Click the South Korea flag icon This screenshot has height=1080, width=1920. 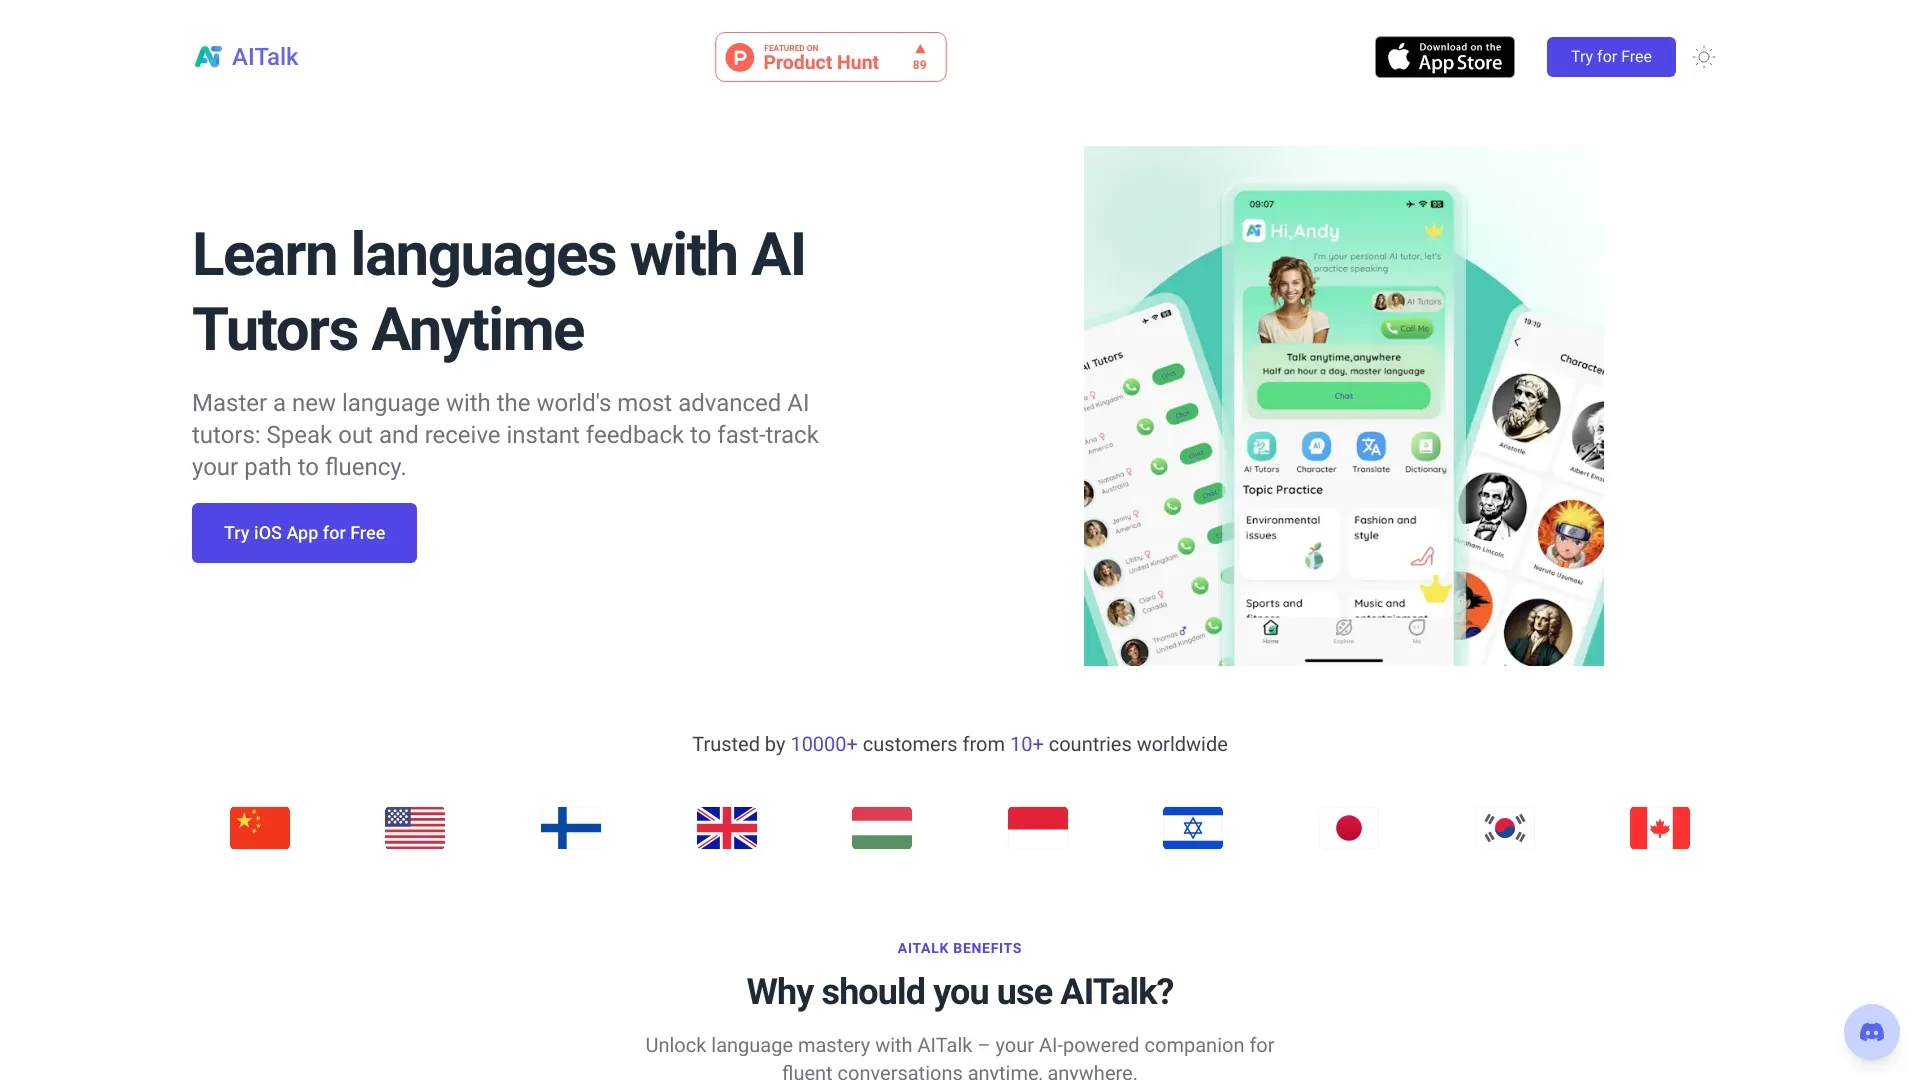pyautogui.click(x=1503, y=828)
